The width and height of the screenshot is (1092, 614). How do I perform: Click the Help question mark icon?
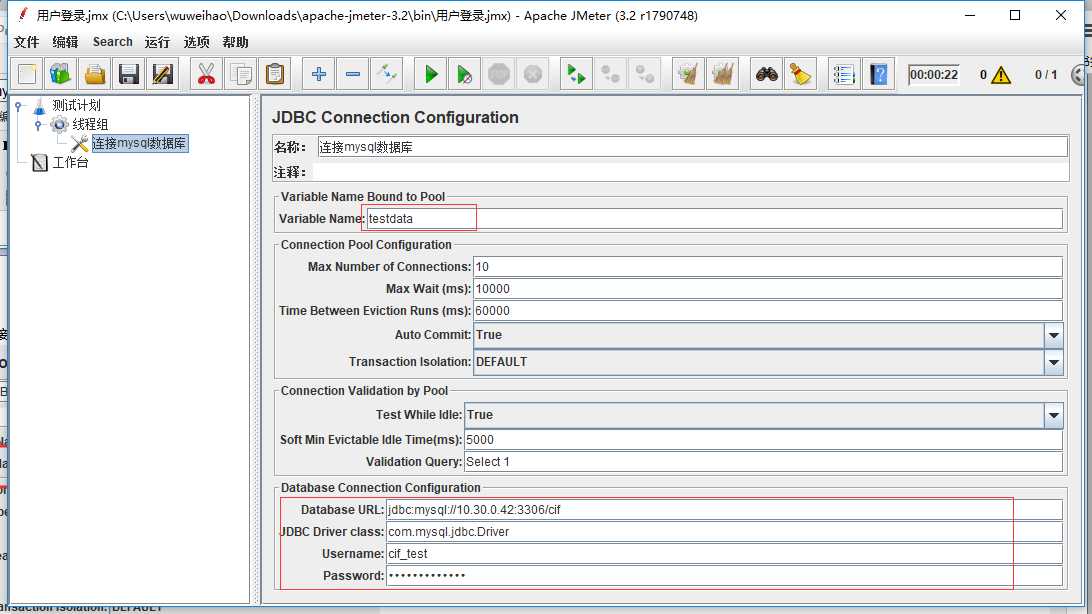point(878,74)
